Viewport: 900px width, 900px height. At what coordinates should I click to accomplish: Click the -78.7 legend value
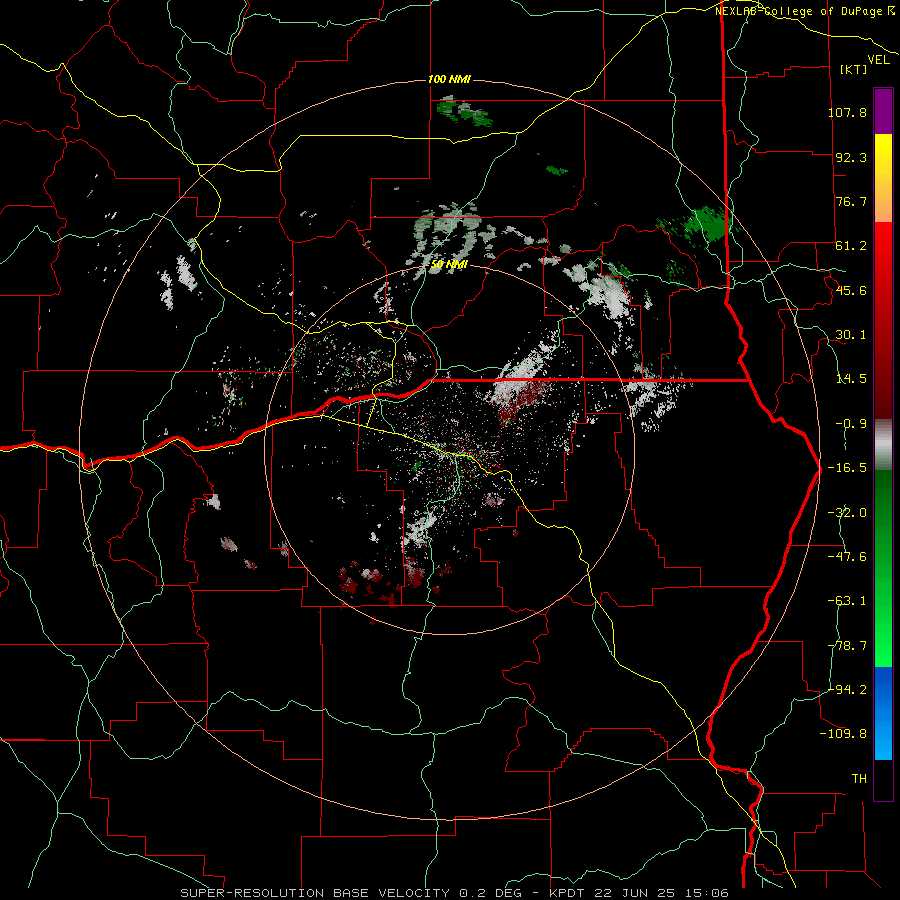847,646
